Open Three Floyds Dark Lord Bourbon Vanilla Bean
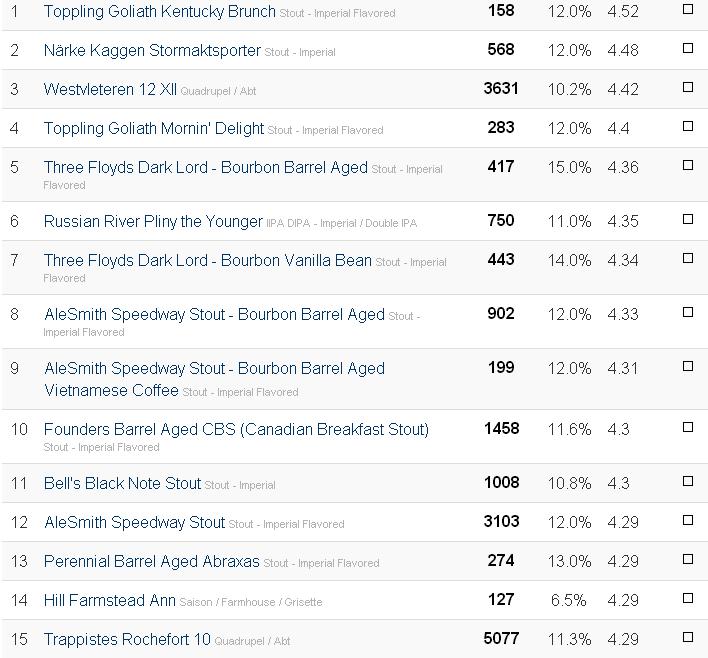708x658 pixels. pyautogui.click(x=207, y=261)
